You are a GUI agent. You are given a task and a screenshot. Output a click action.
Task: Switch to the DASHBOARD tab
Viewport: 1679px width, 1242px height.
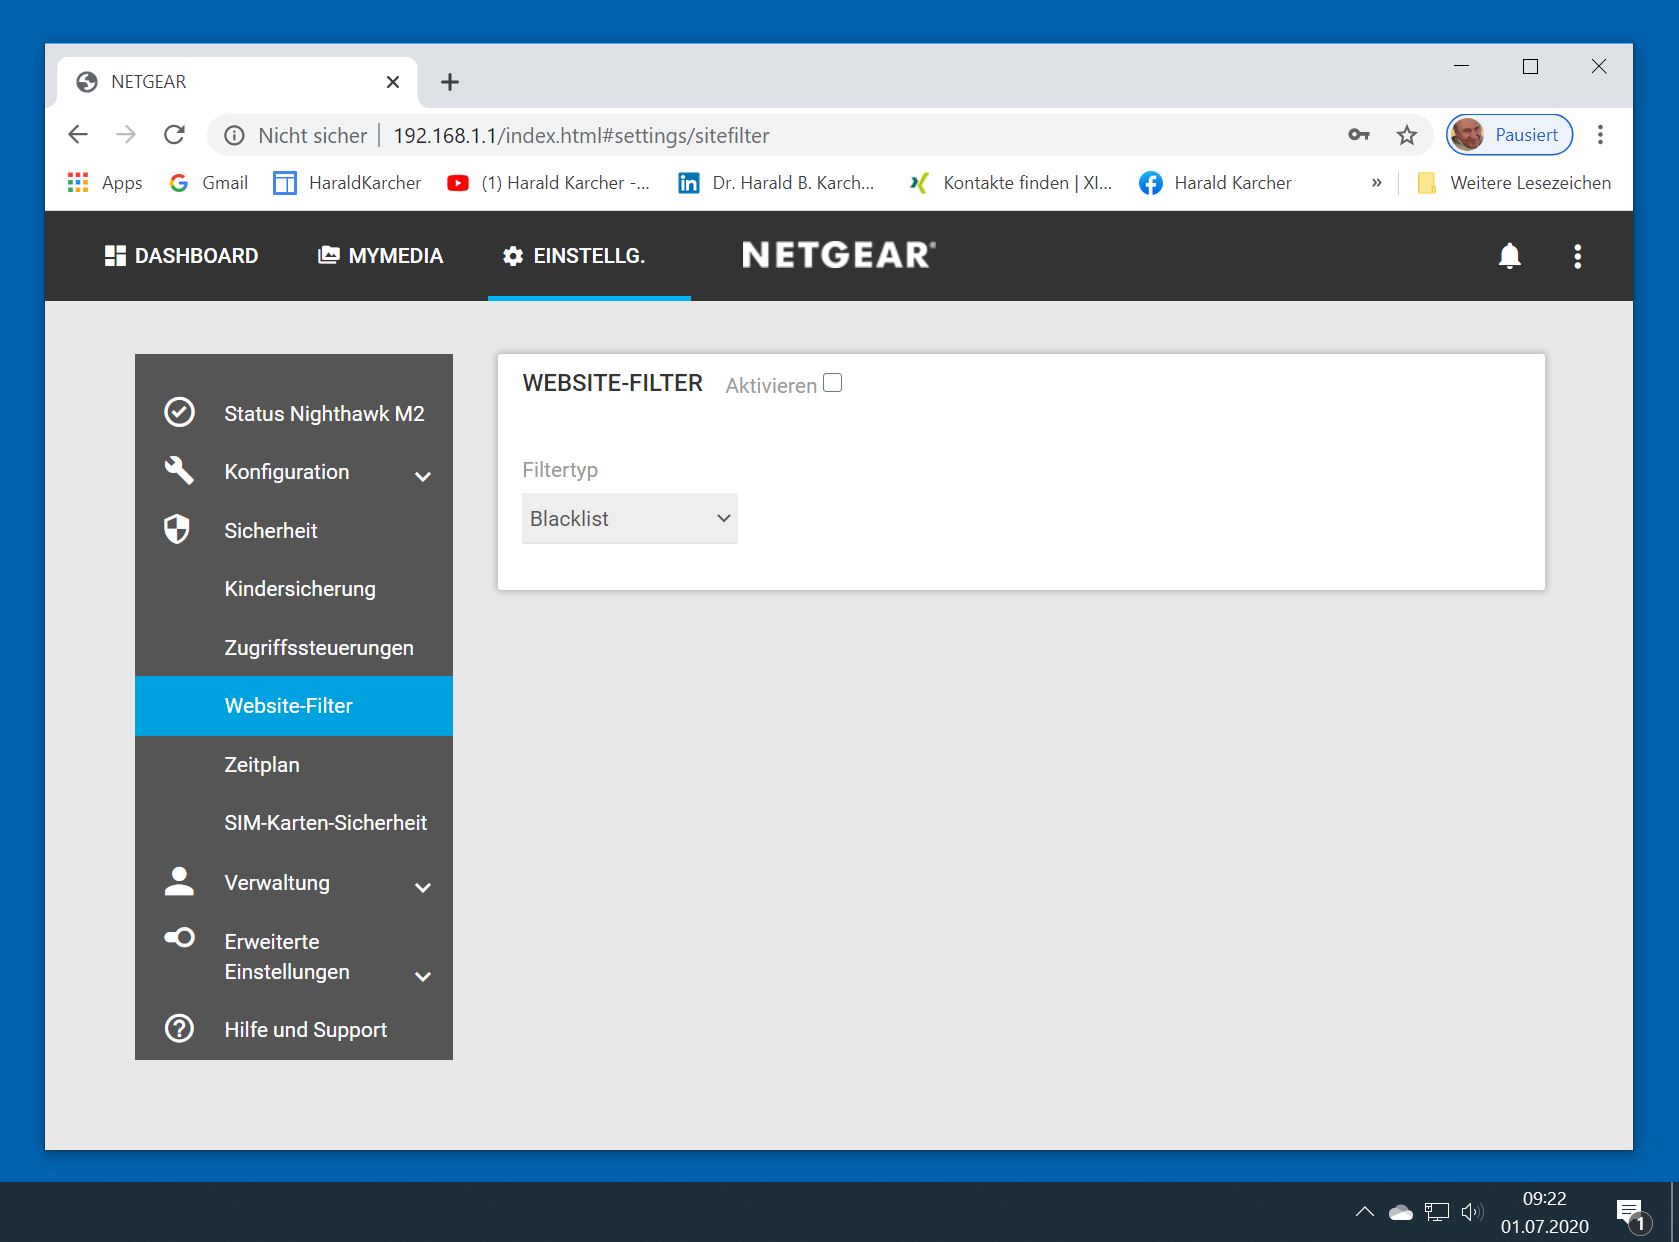point(181,256)
